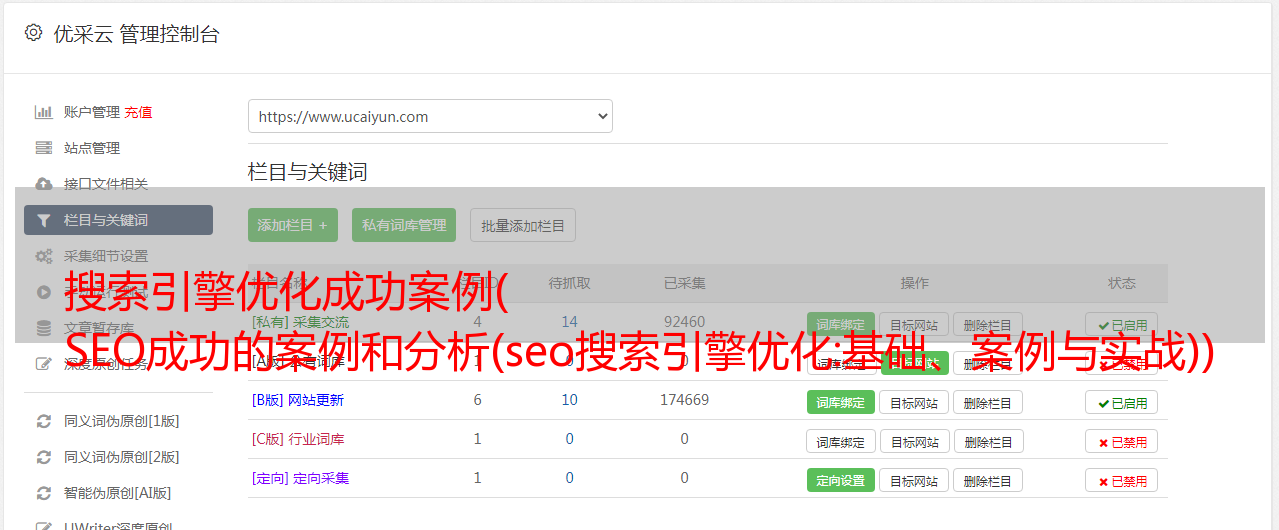Click the 批量添加栏目 button
This screenshot has width=1279, height=530.
click(523, 225)
